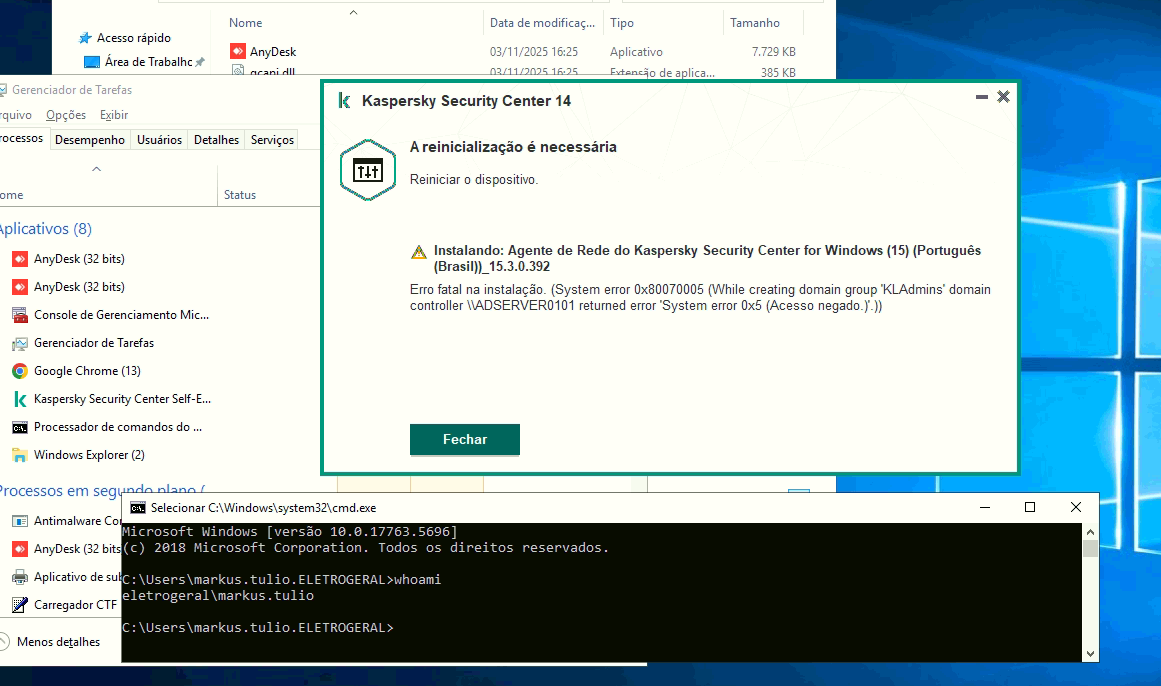
Task: Select Kaspersky Security Center Self-E... icon
Action: (x=20, y=399)
